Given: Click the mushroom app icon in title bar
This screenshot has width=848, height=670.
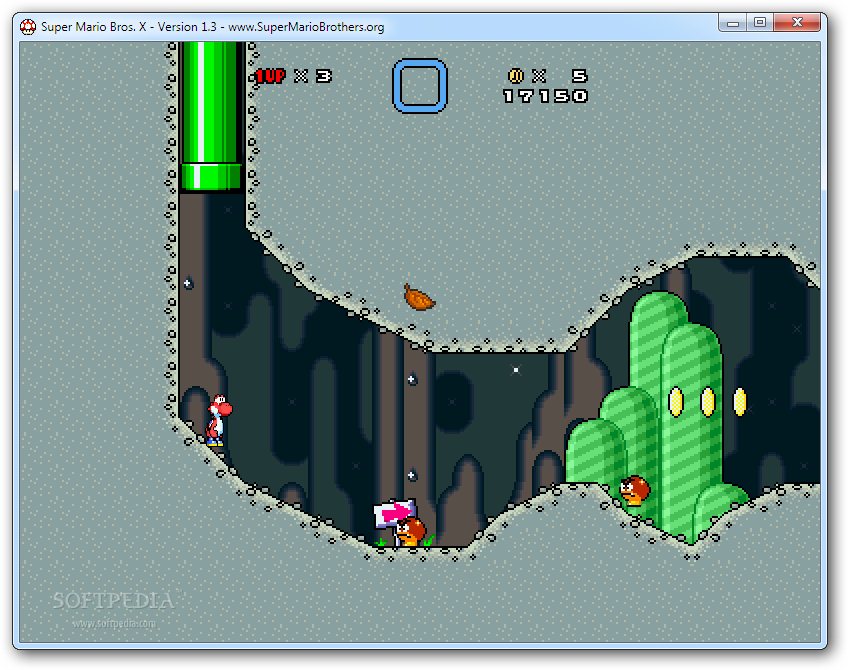Looking at the screenshot, I should tap(28, 26).
